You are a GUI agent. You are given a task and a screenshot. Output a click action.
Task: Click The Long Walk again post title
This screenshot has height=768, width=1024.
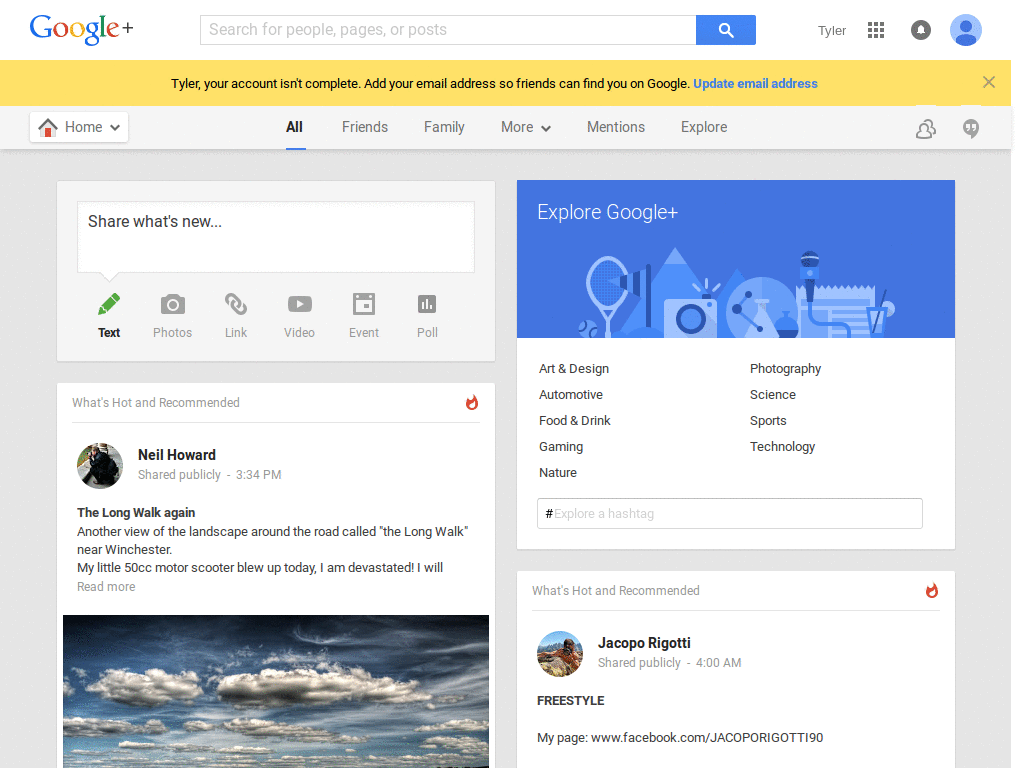pos(136,513)
